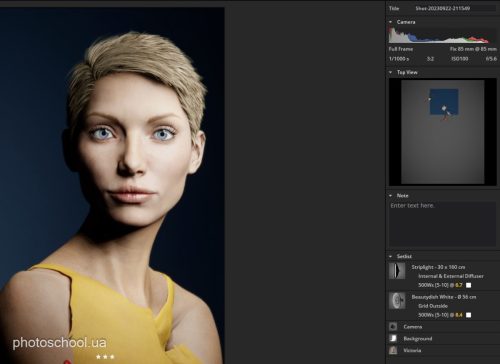Click the "1/1000 s" shutter speed value
Screen dimensions: 500x364
click(x=399, y=59)
